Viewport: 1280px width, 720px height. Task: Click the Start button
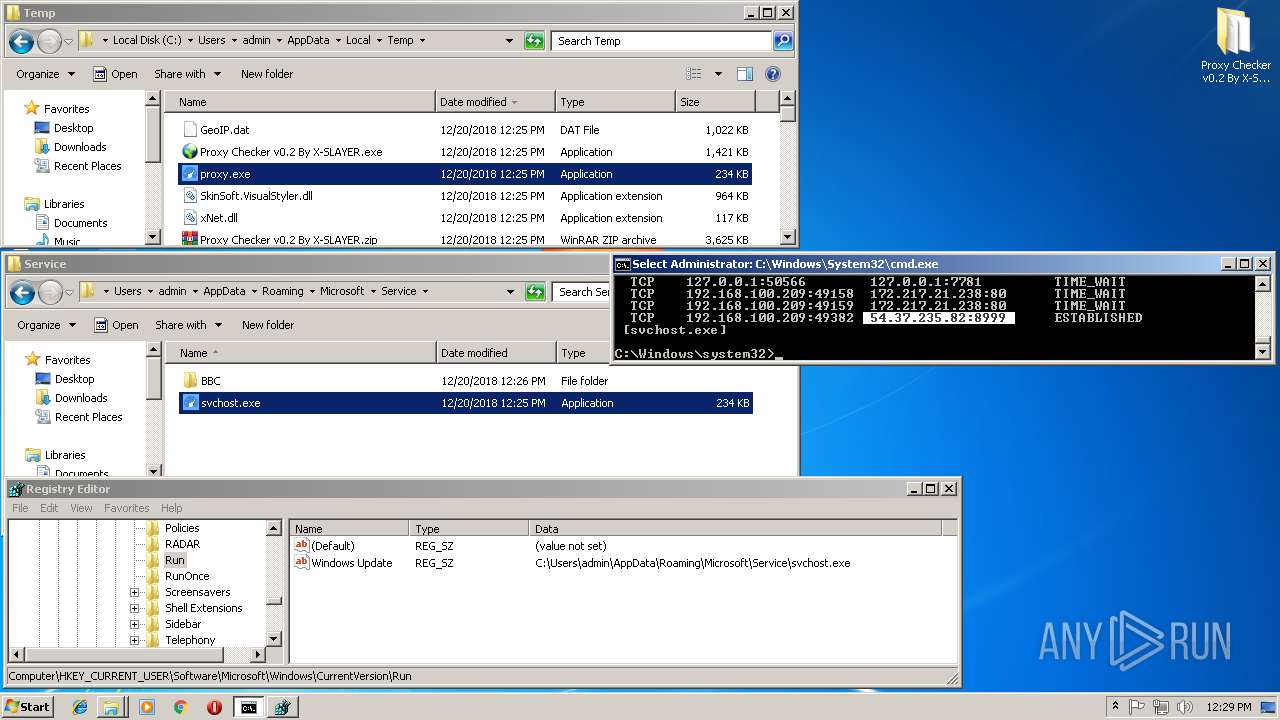point(27,707)
